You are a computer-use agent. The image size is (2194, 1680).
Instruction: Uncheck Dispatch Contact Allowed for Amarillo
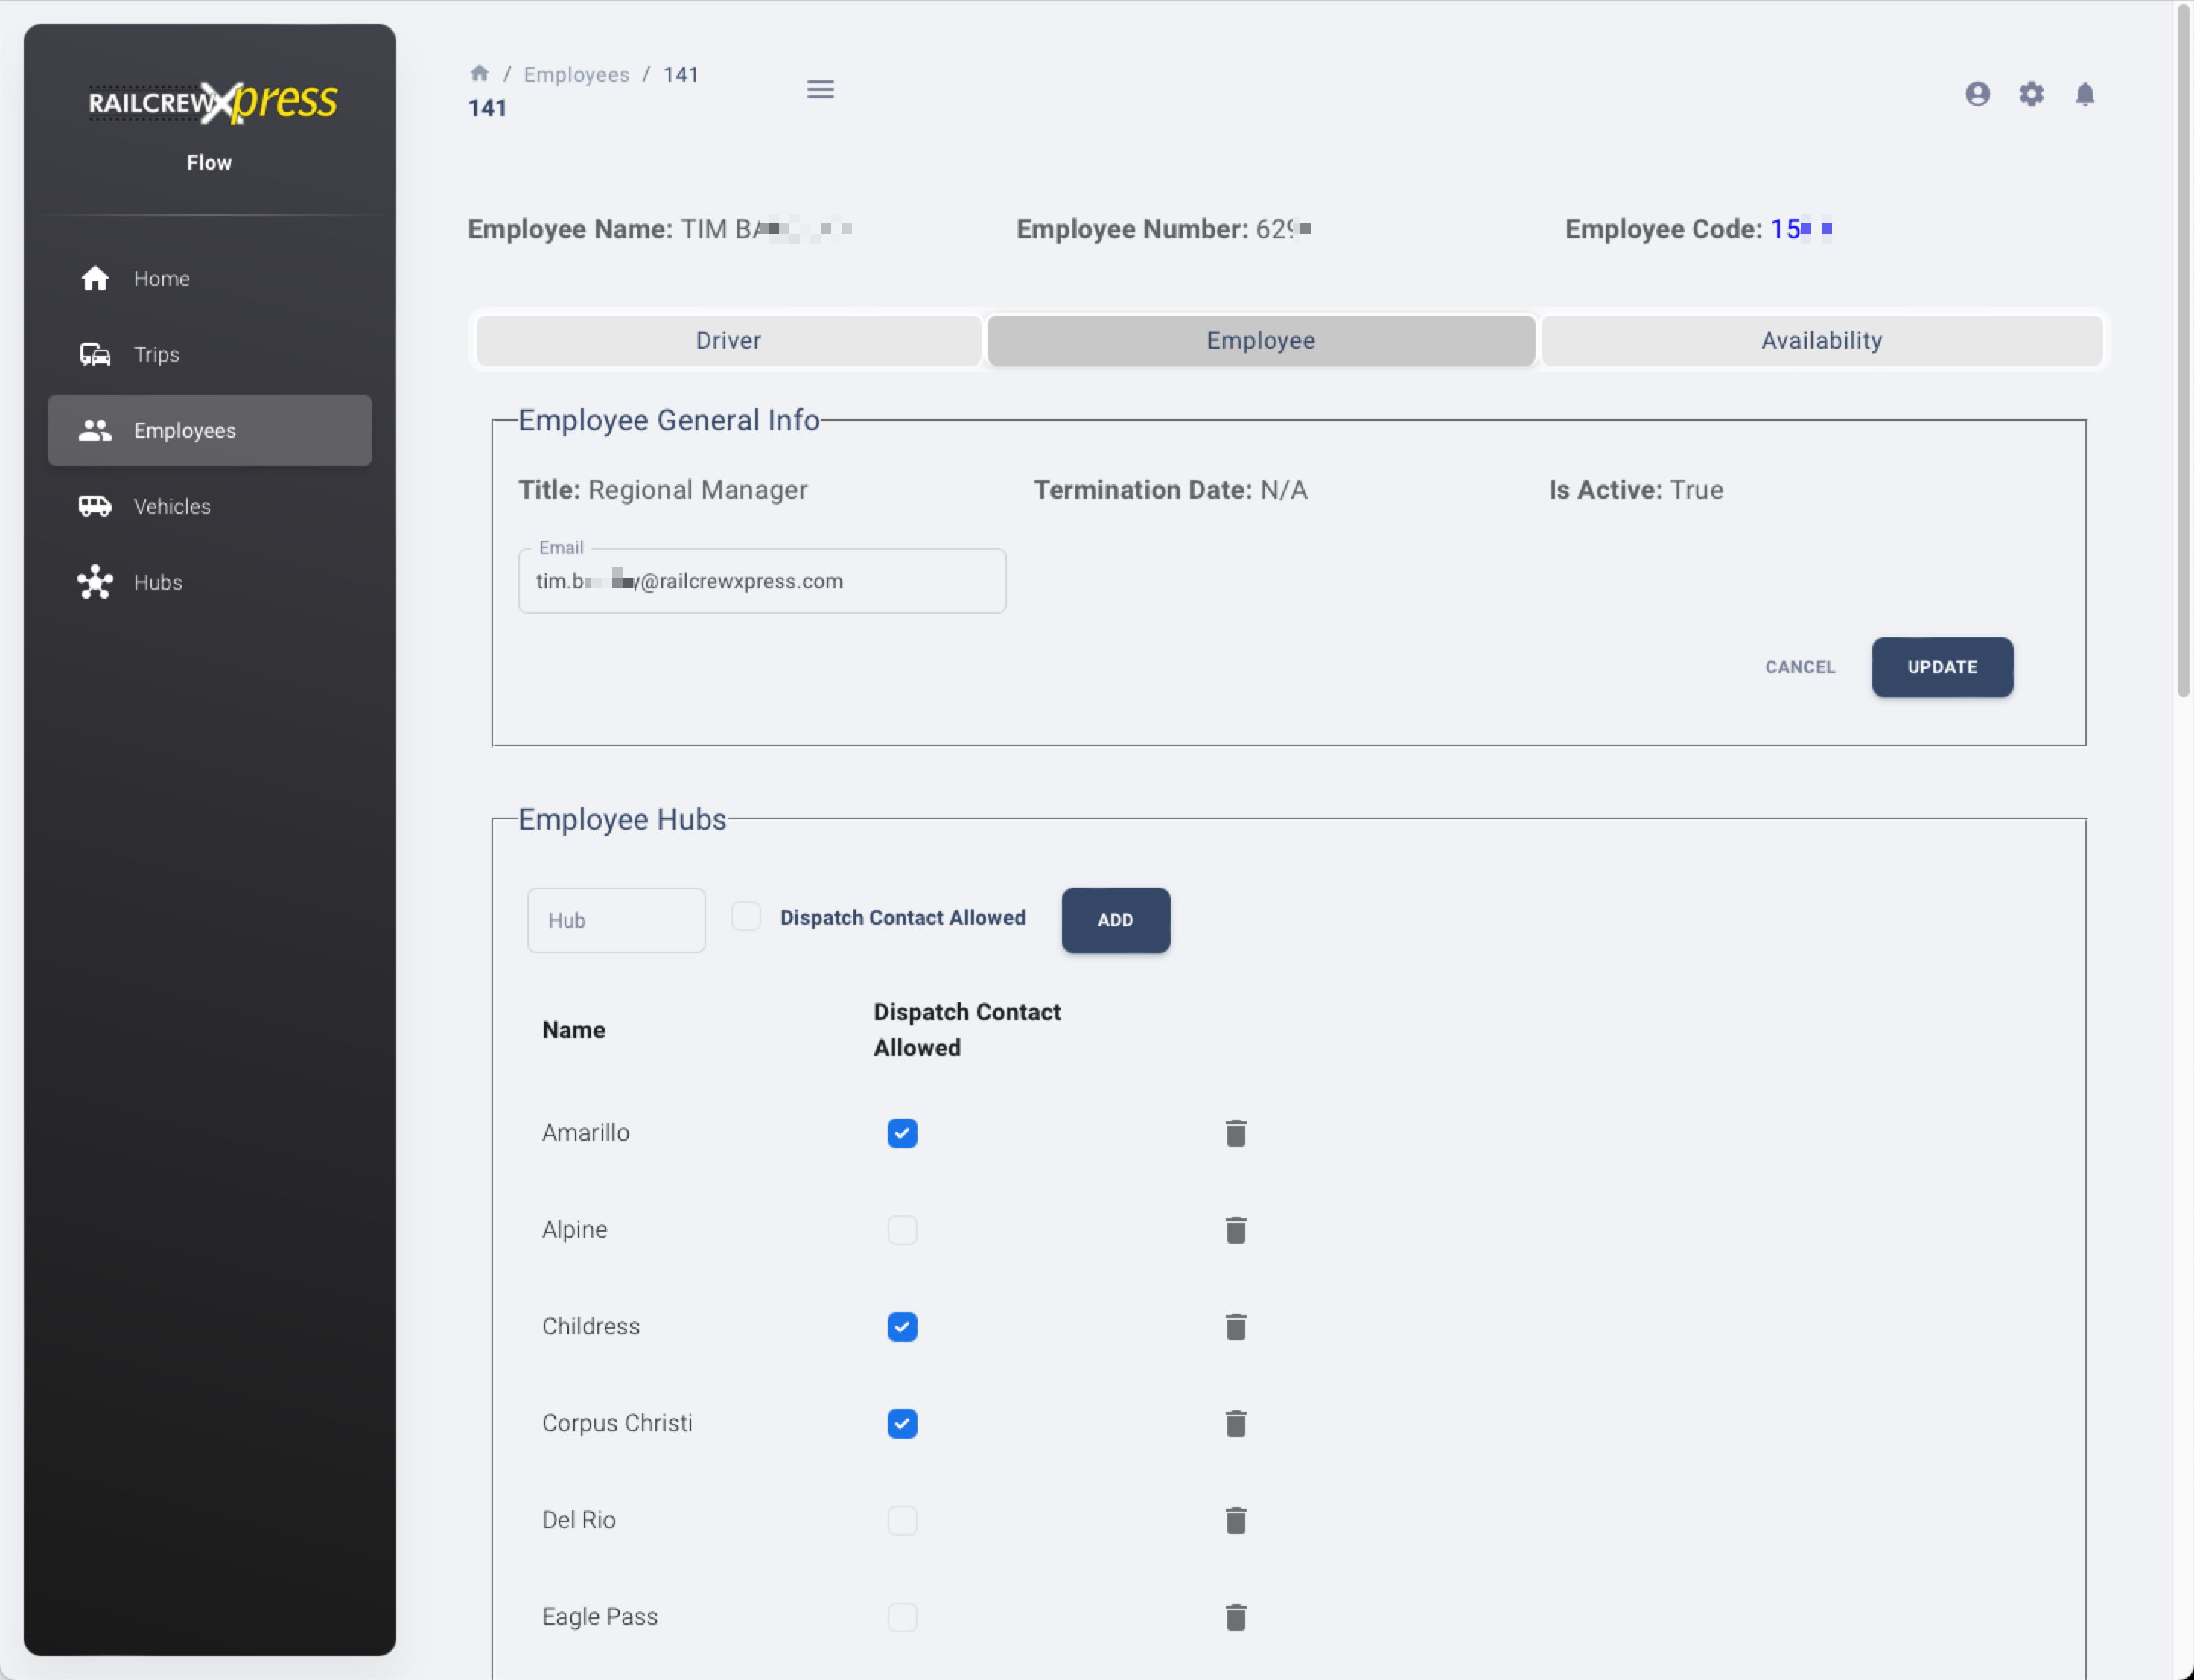[902, 1133]
